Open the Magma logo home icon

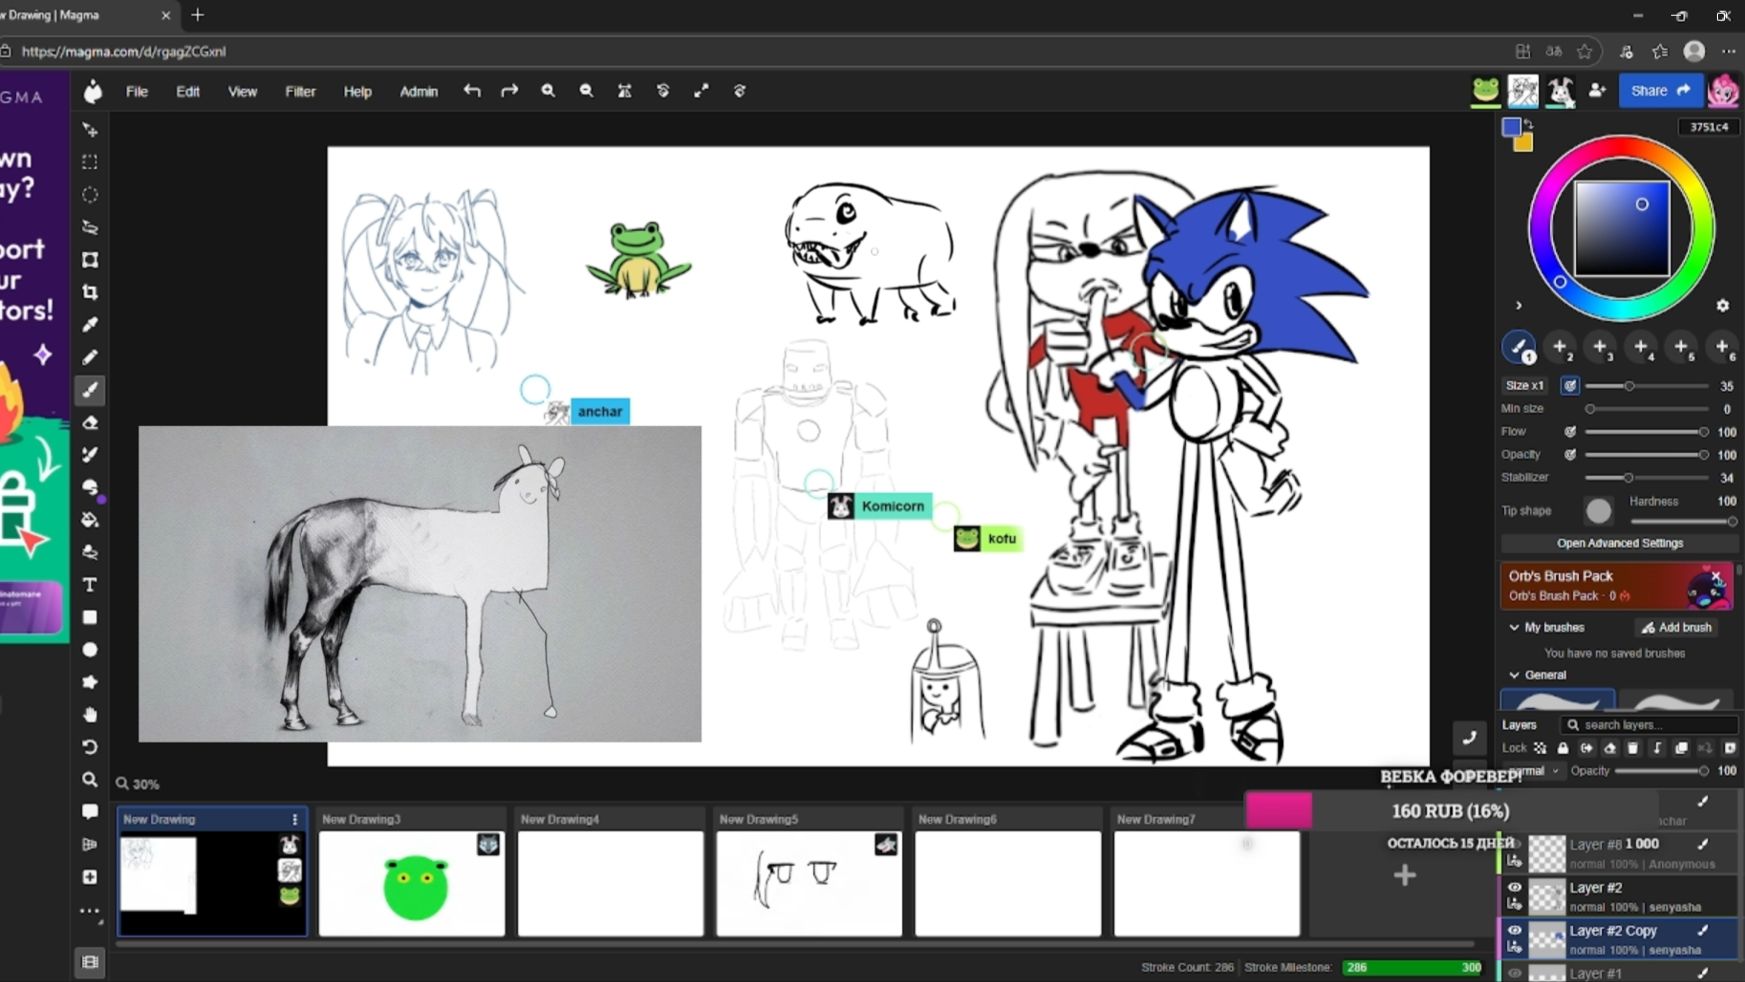pyautogui.click(x=93, y=91)
